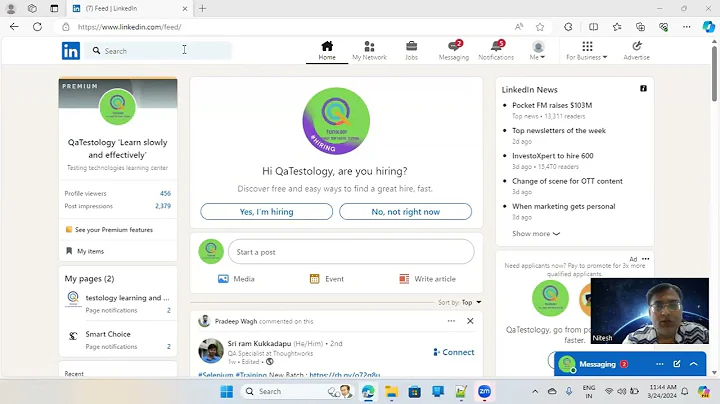Toggle browser Split screen icon
720x404 pixels.
click(593, 27)
